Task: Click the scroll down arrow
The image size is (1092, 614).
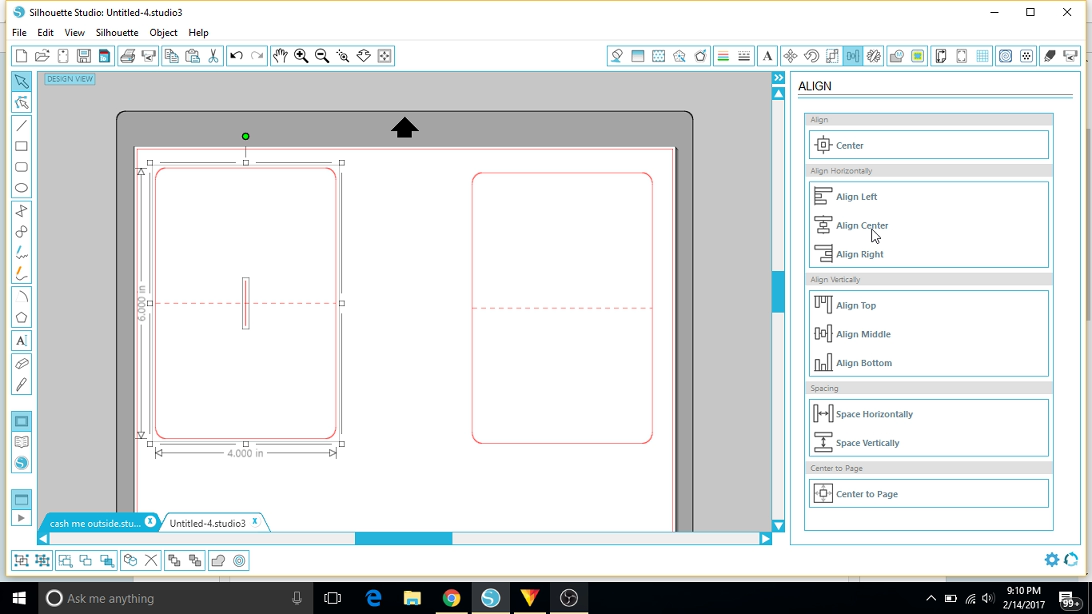Action: tap(779, 526)
